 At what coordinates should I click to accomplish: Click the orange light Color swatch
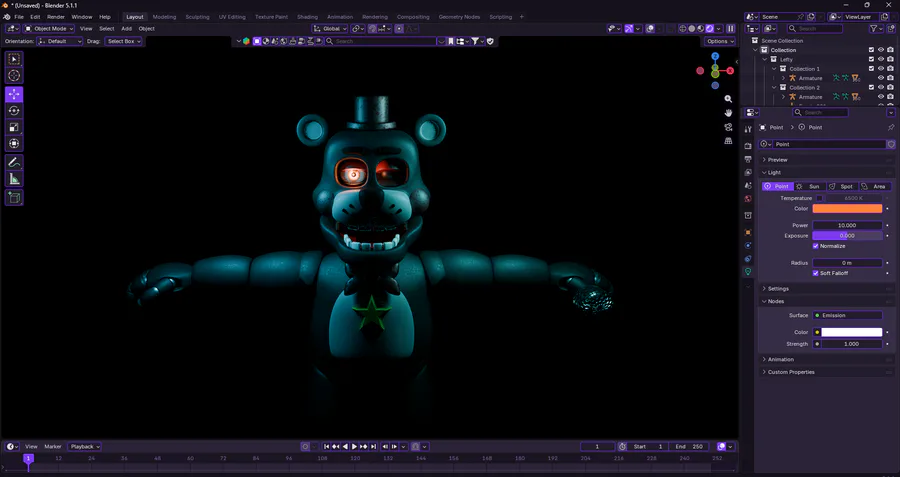(847, 209)
